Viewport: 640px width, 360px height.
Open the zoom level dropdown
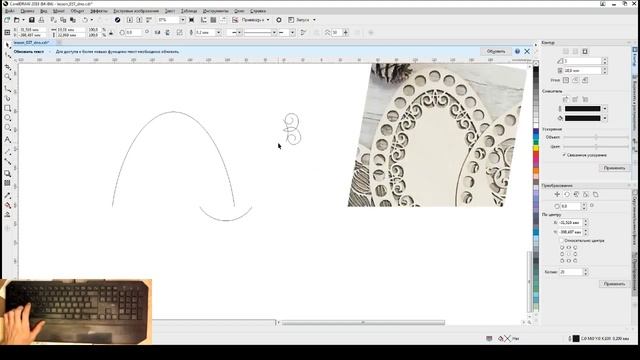182,20
